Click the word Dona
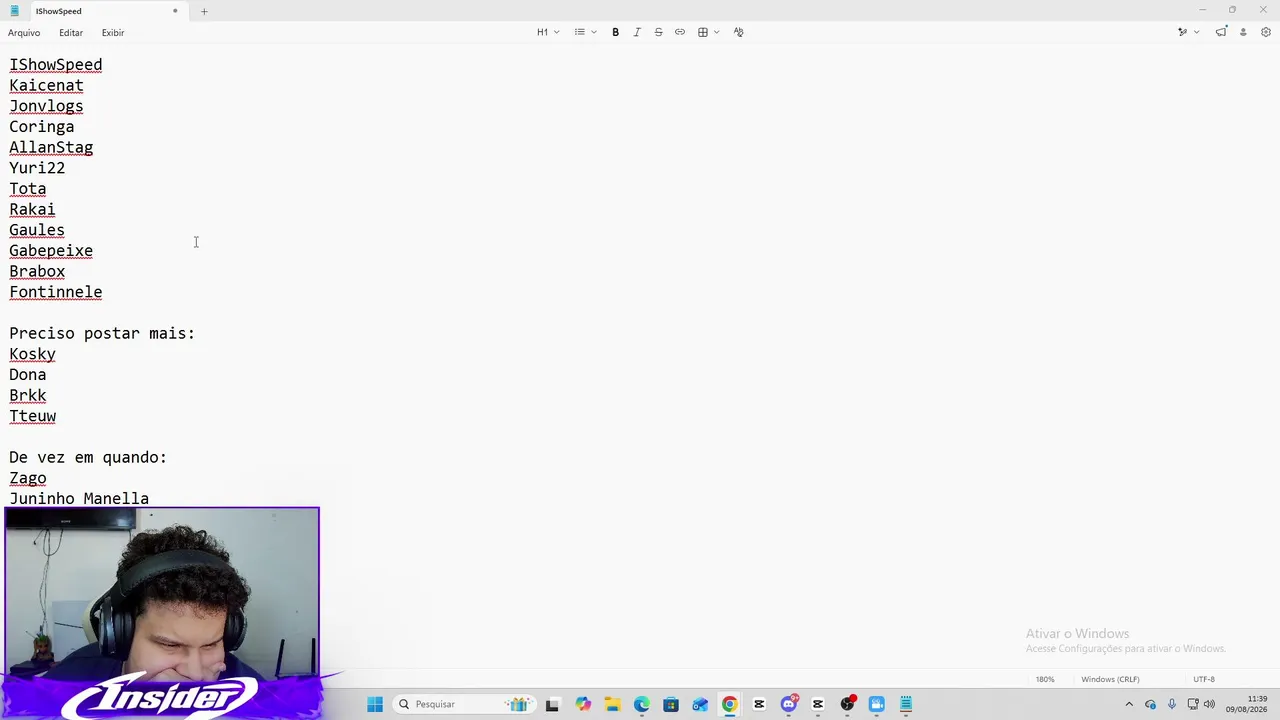1280x720 pixels. point(28,375)
